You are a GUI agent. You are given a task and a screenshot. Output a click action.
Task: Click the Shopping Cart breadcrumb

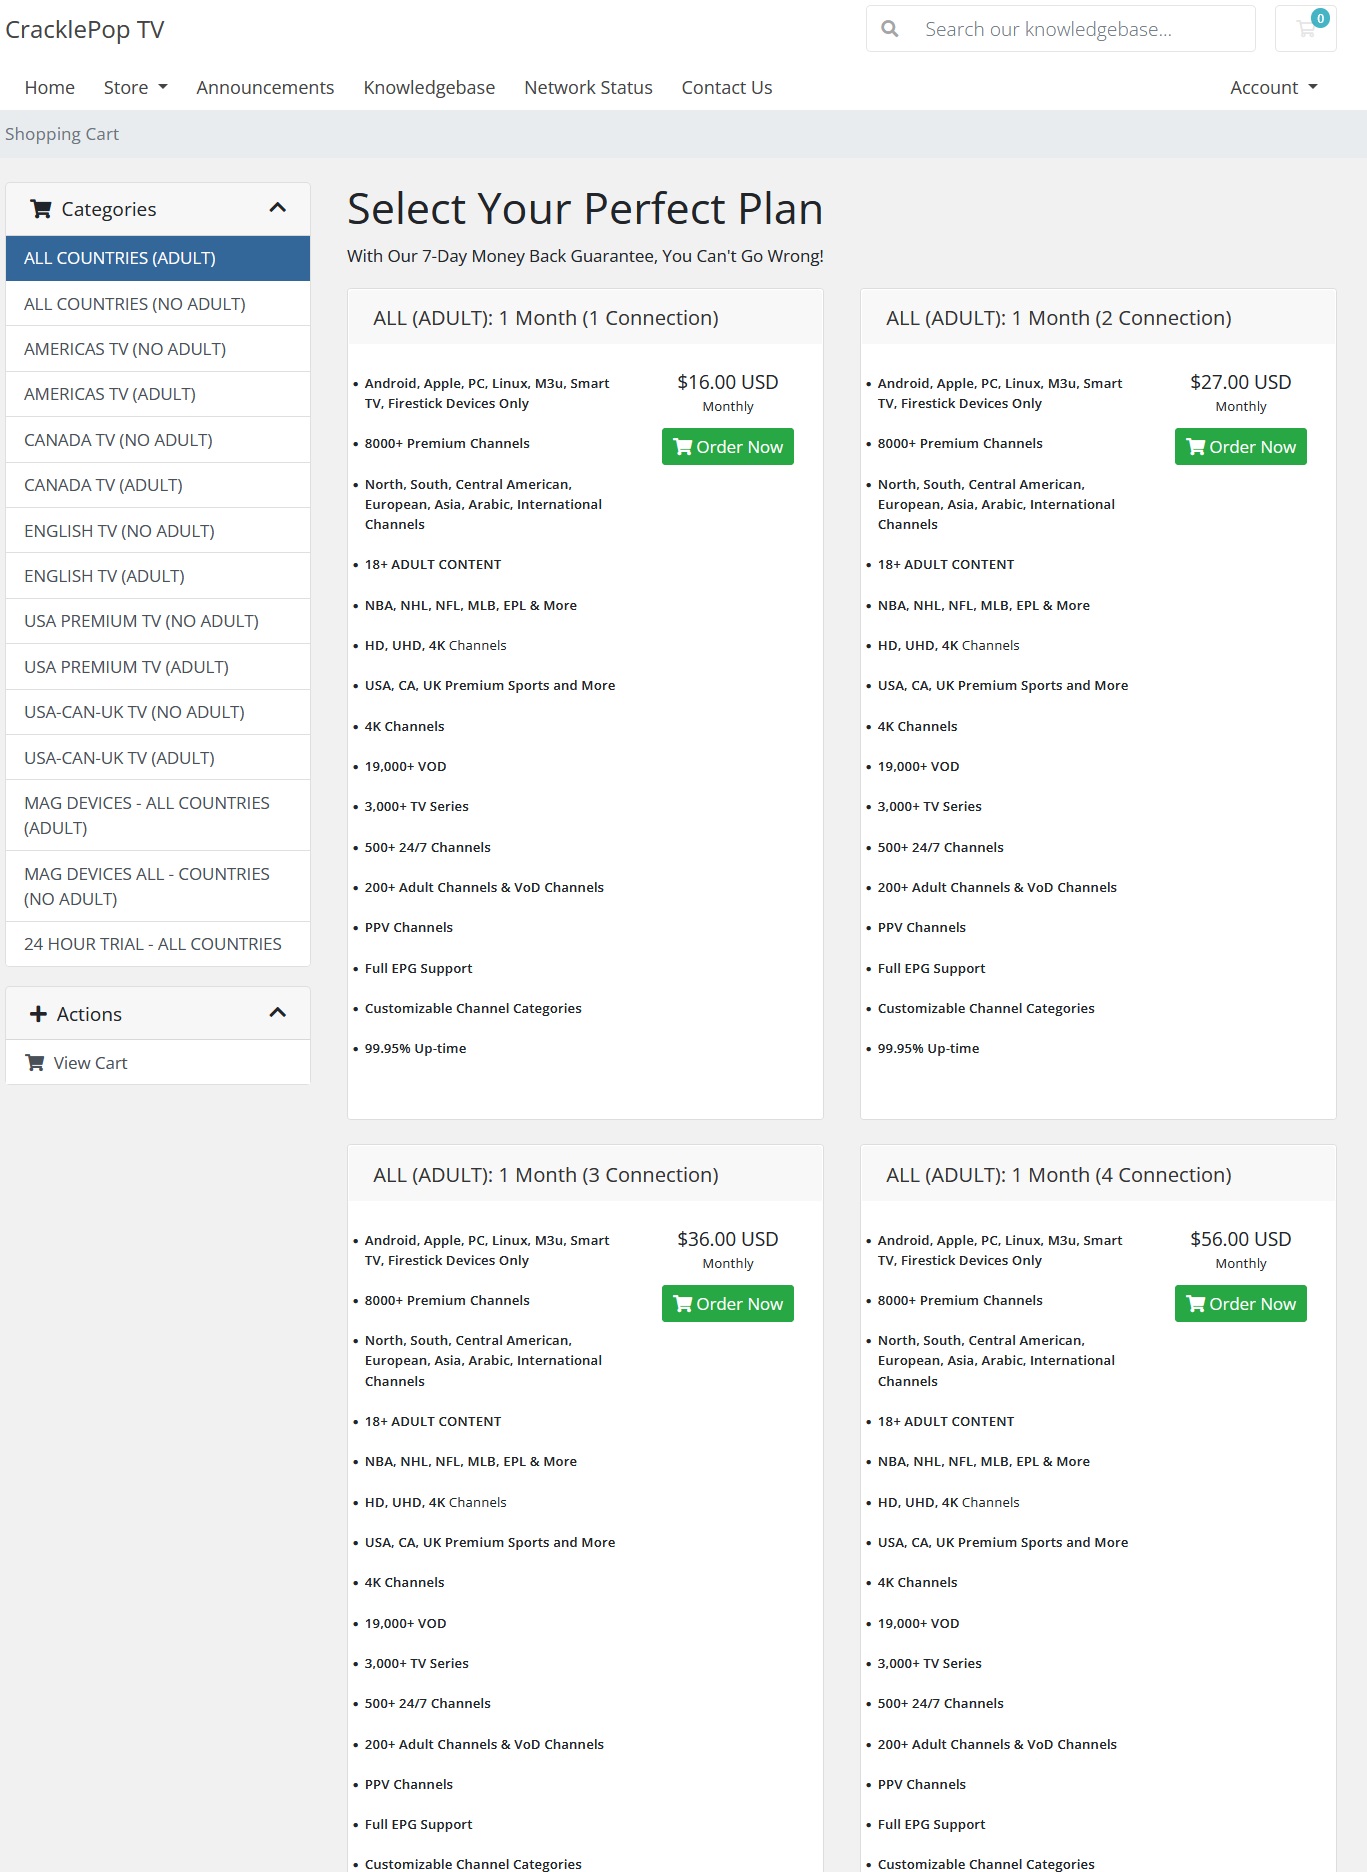click(x=62, y=134)
